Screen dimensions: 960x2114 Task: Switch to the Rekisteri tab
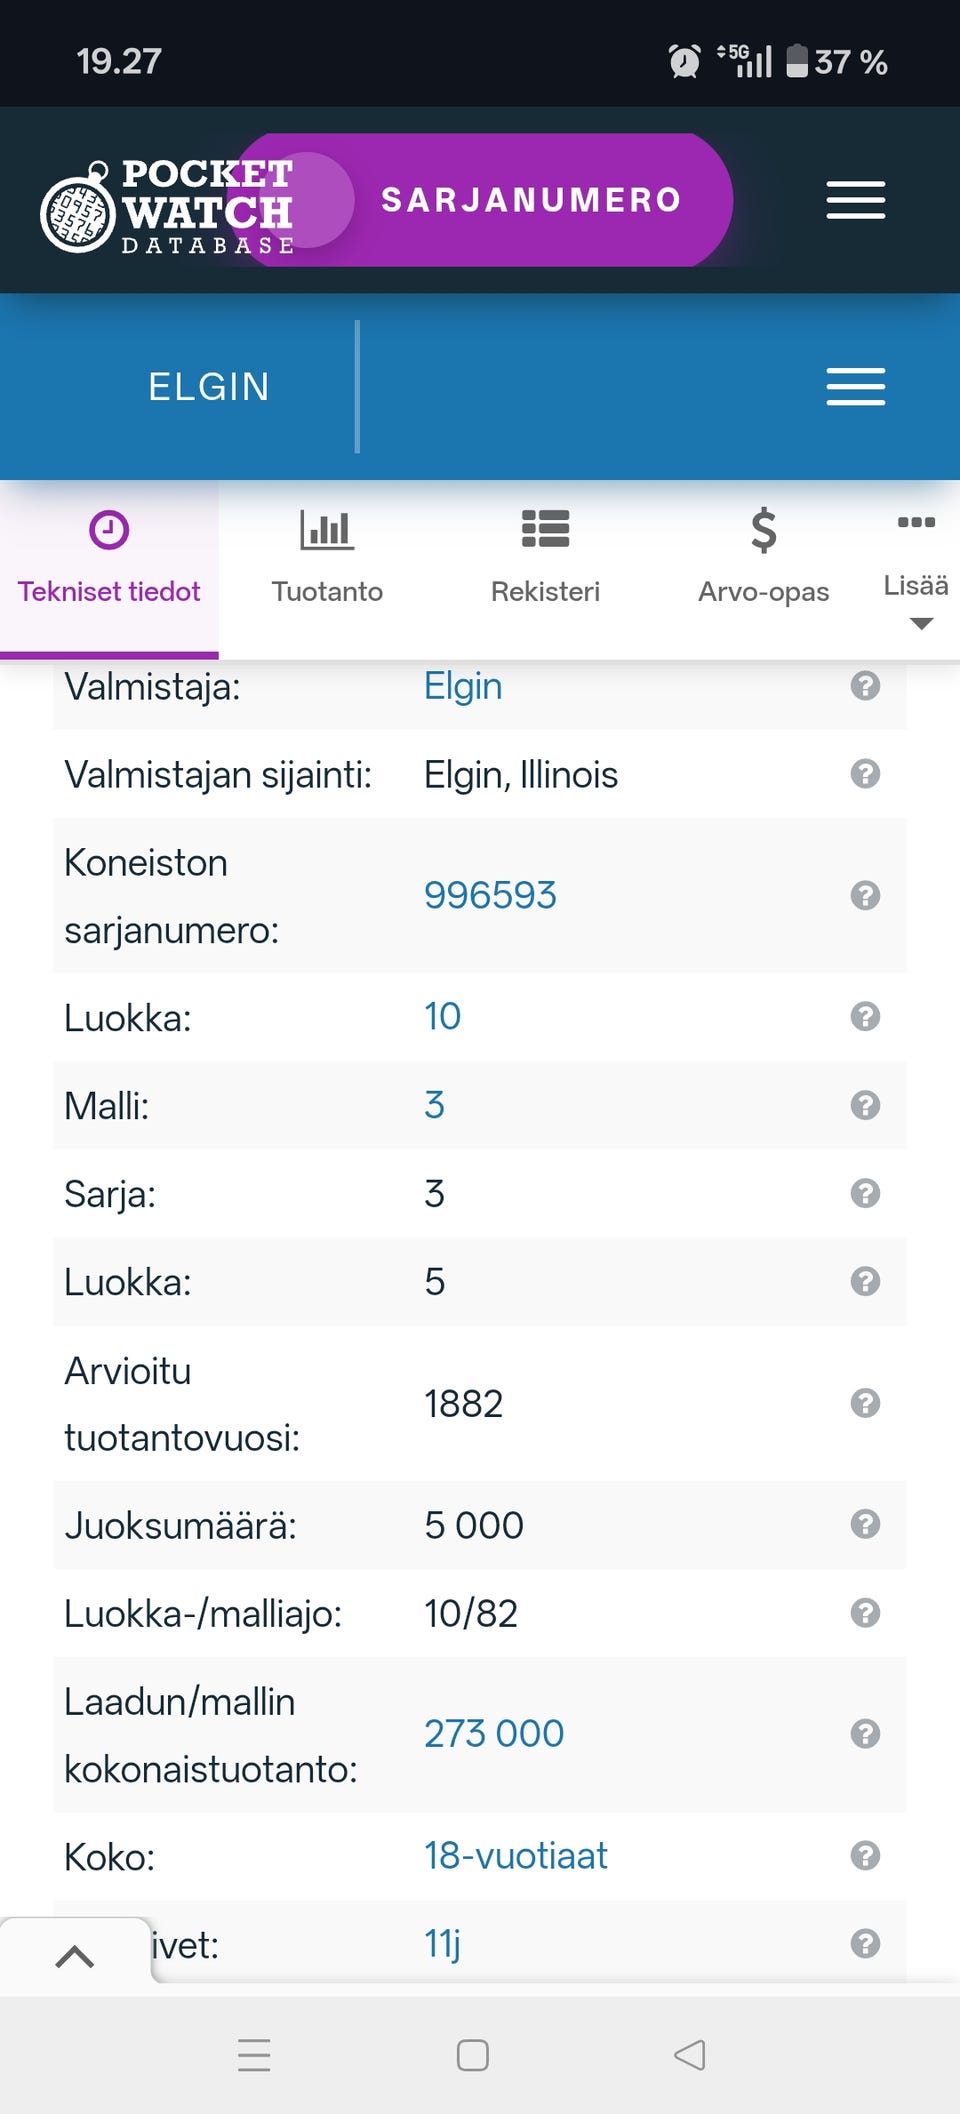[x=546, y=558]
